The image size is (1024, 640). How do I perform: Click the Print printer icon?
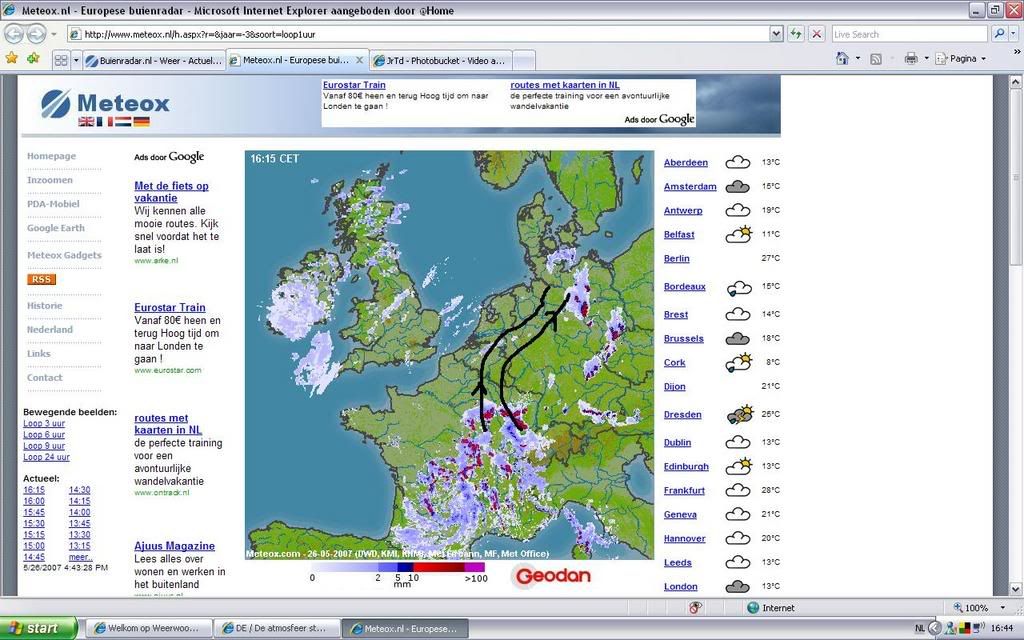pos(911,59)
